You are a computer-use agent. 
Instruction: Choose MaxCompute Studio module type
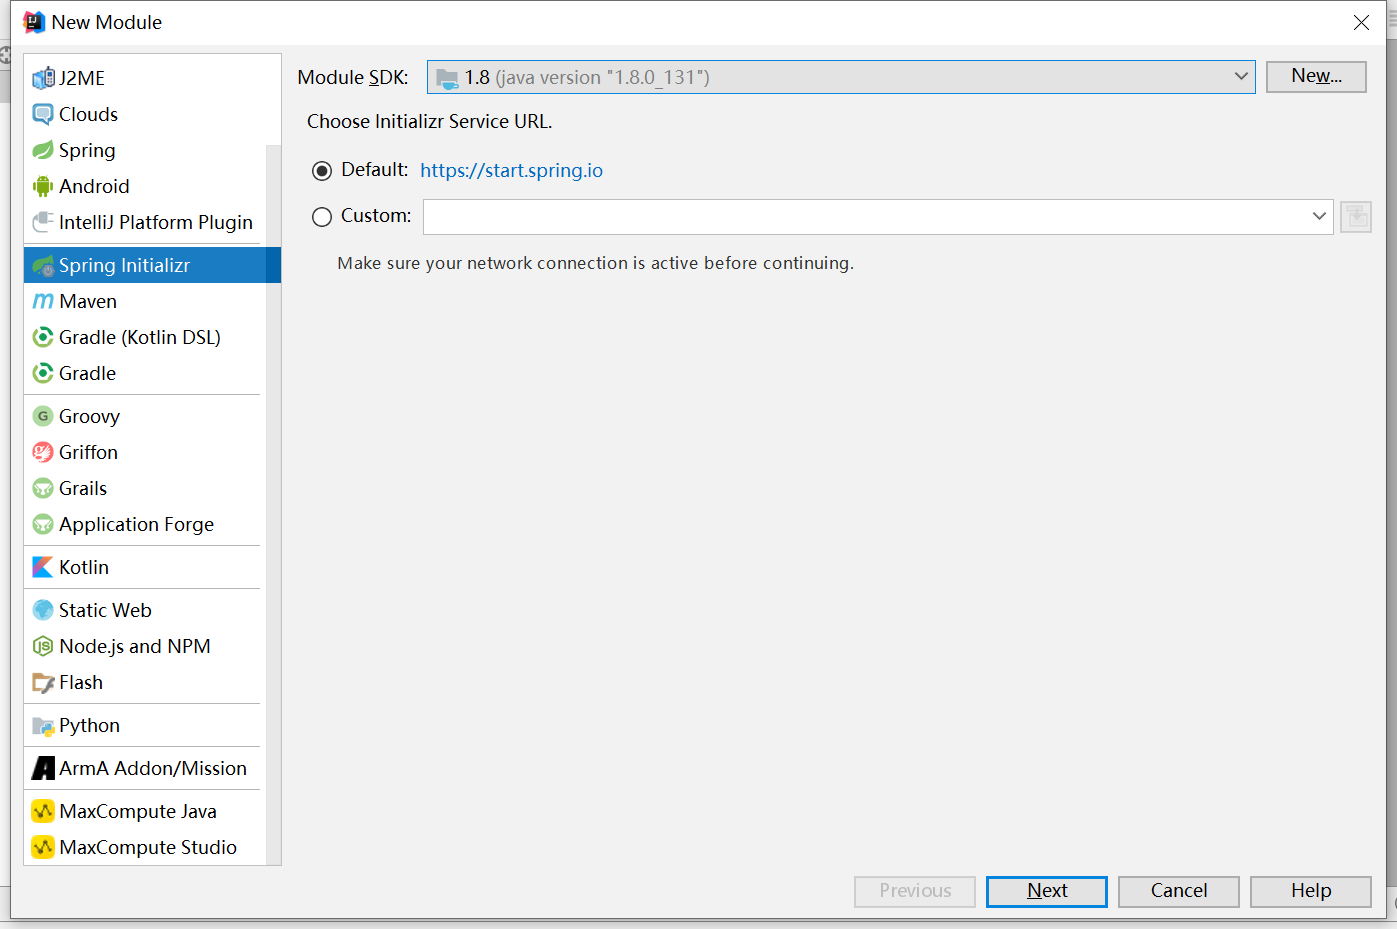pyautogui.click(x=145, y=847)
